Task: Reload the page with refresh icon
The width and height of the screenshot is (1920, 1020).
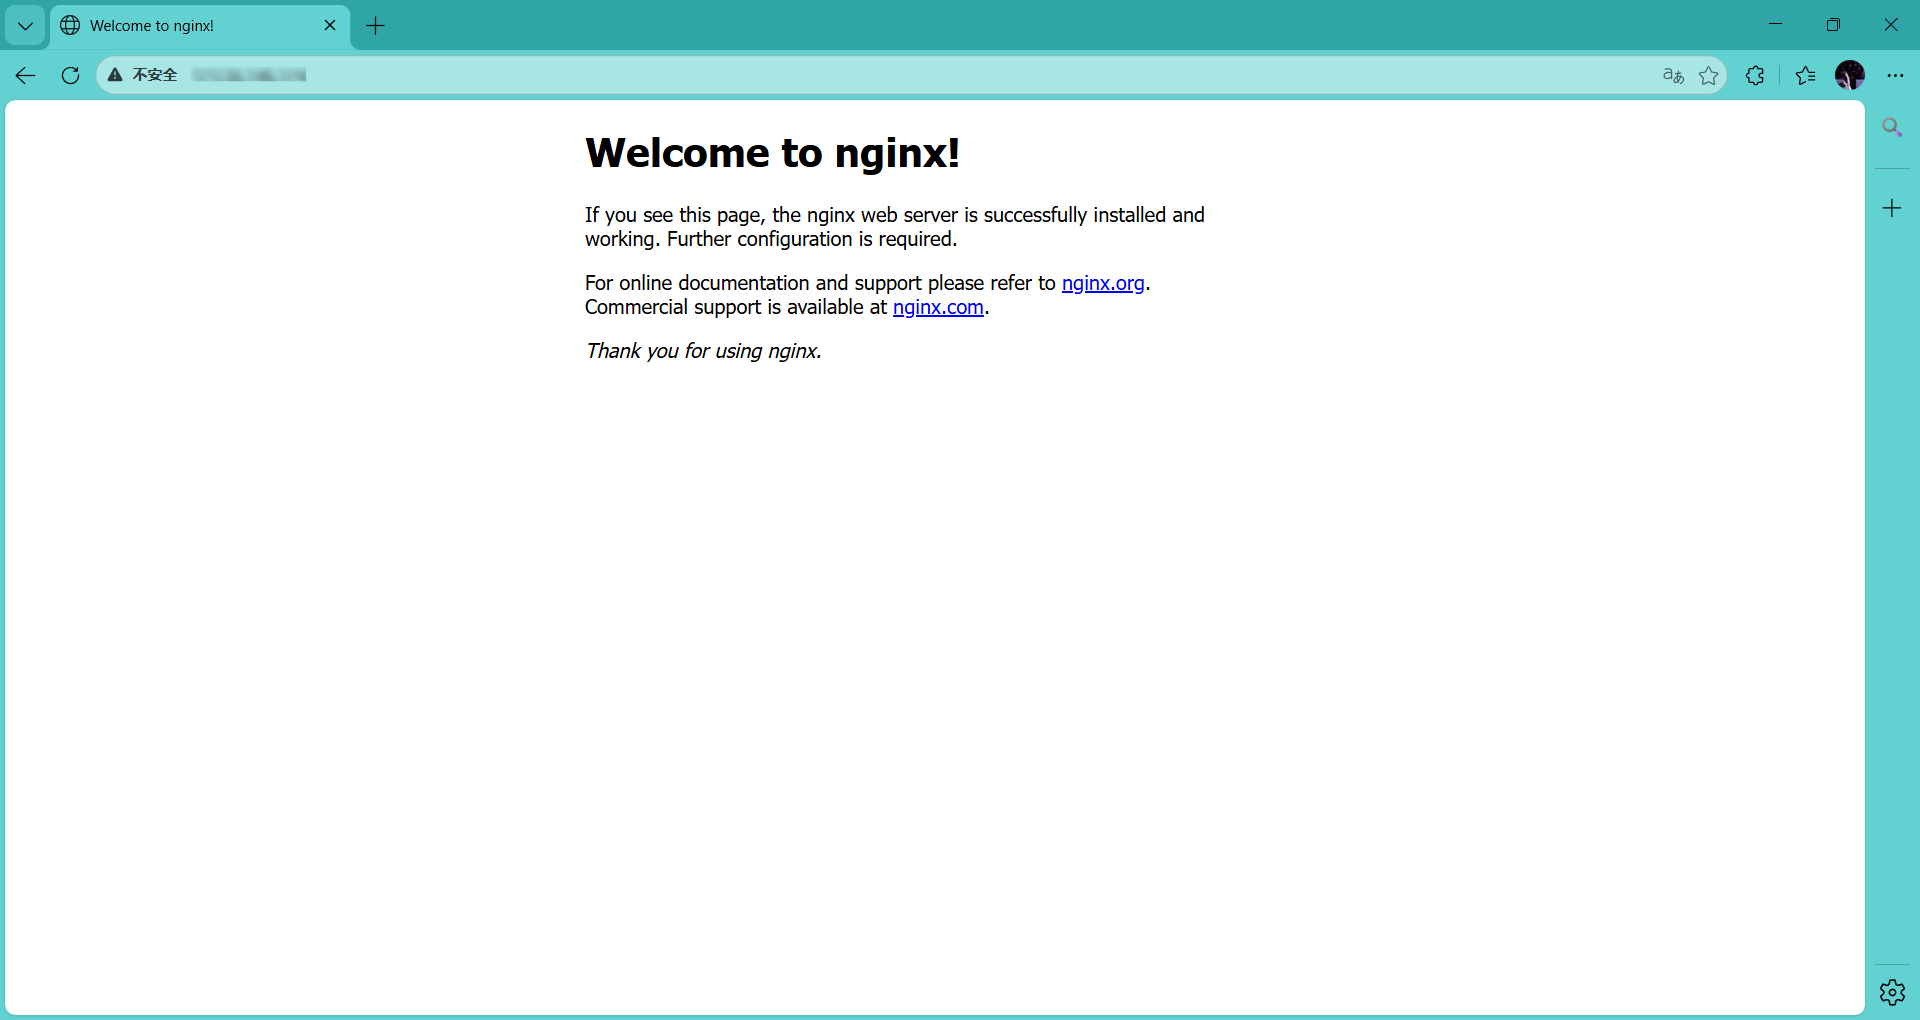Action: point(70,75)
